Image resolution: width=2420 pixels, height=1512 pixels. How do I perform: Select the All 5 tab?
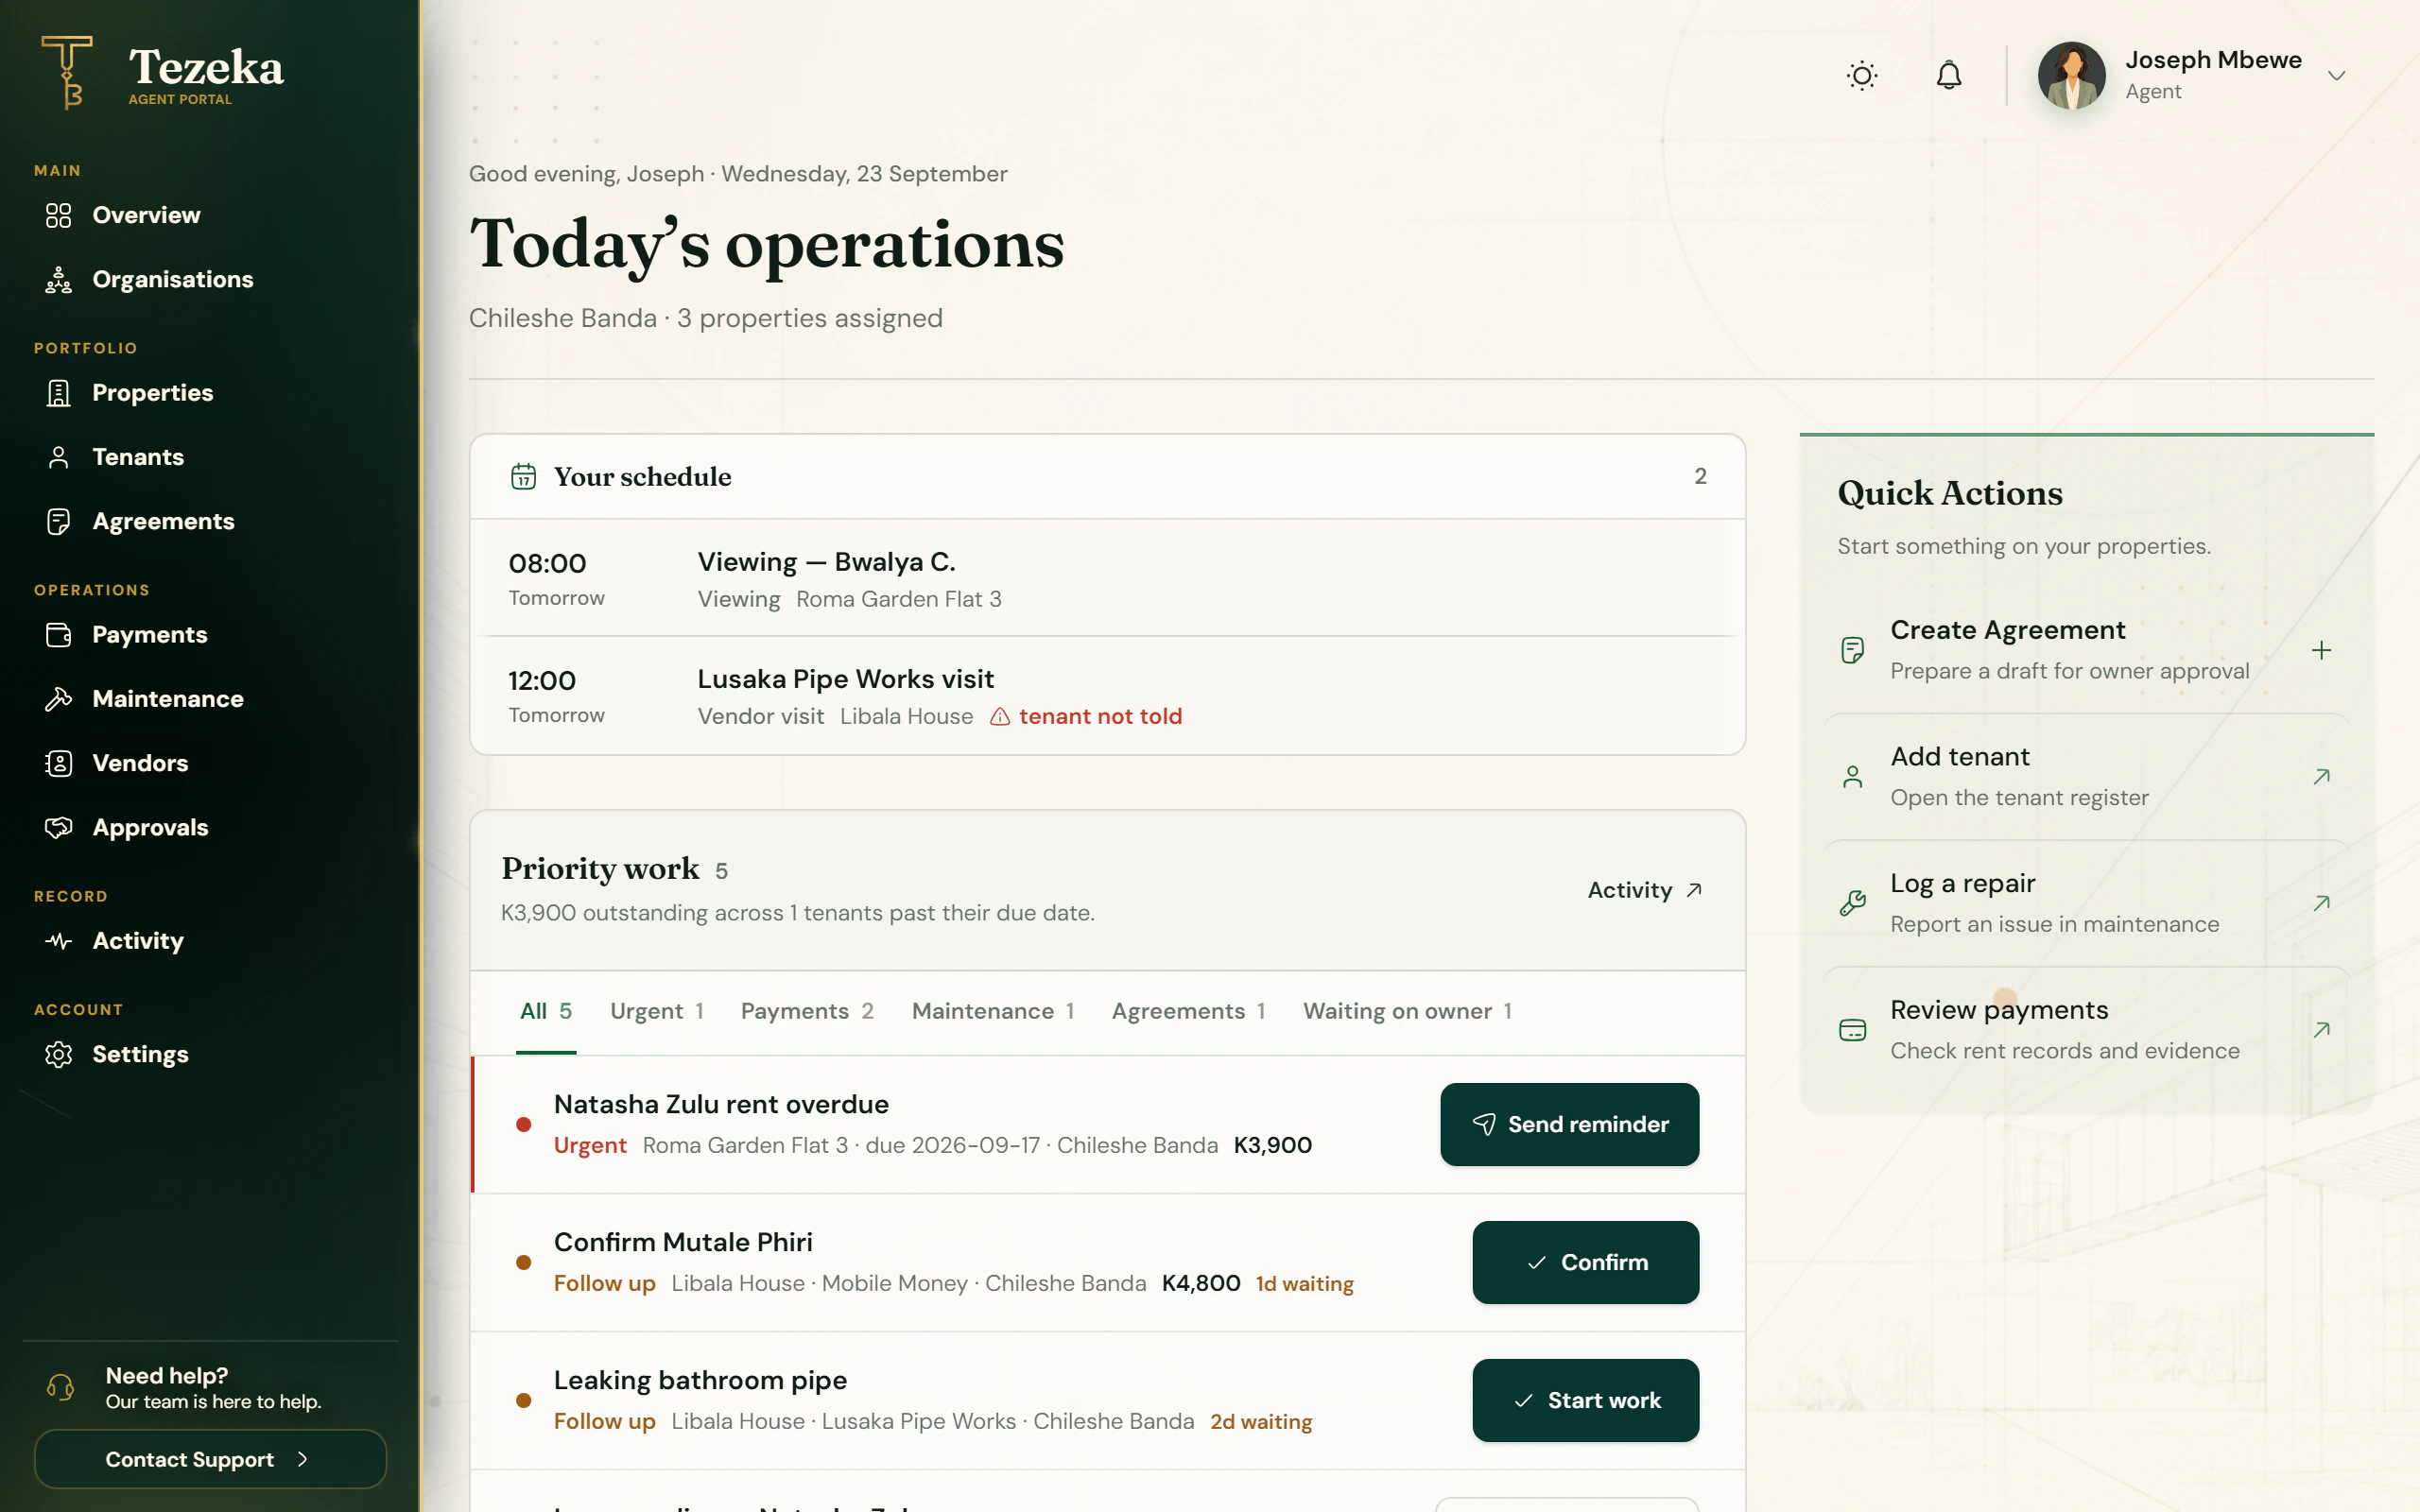(x=546, y=1011)
